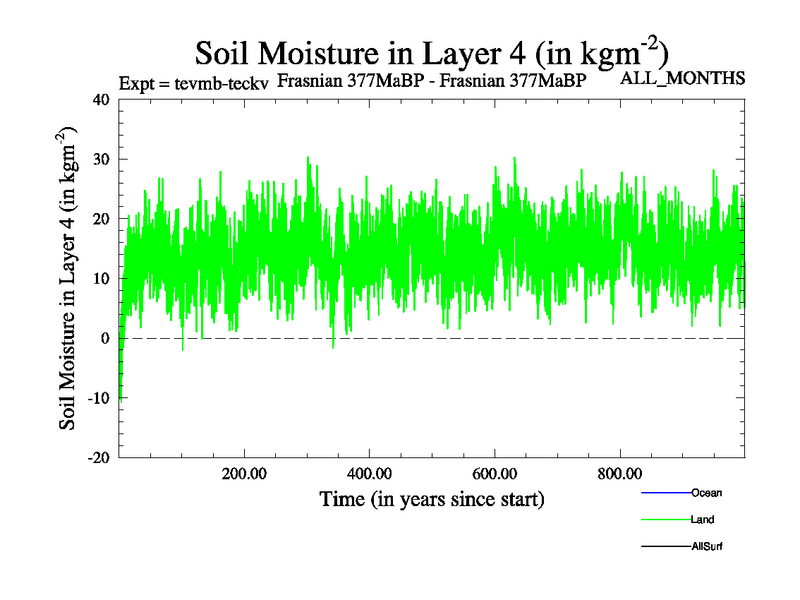Select the ALL_MONTHS label
The width and height of the screenshot is (800, 600).
click(683, 77)
